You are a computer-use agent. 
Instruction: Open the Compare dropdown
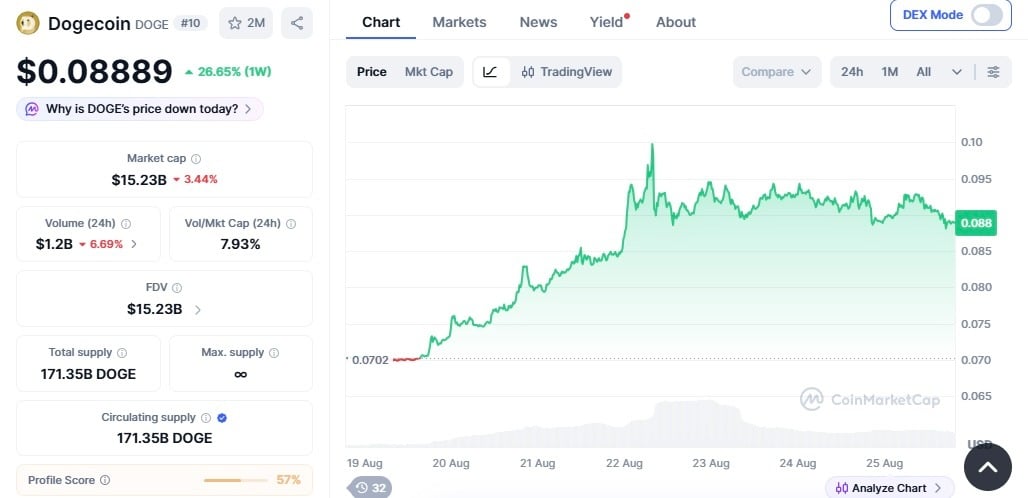click(777, 72)
